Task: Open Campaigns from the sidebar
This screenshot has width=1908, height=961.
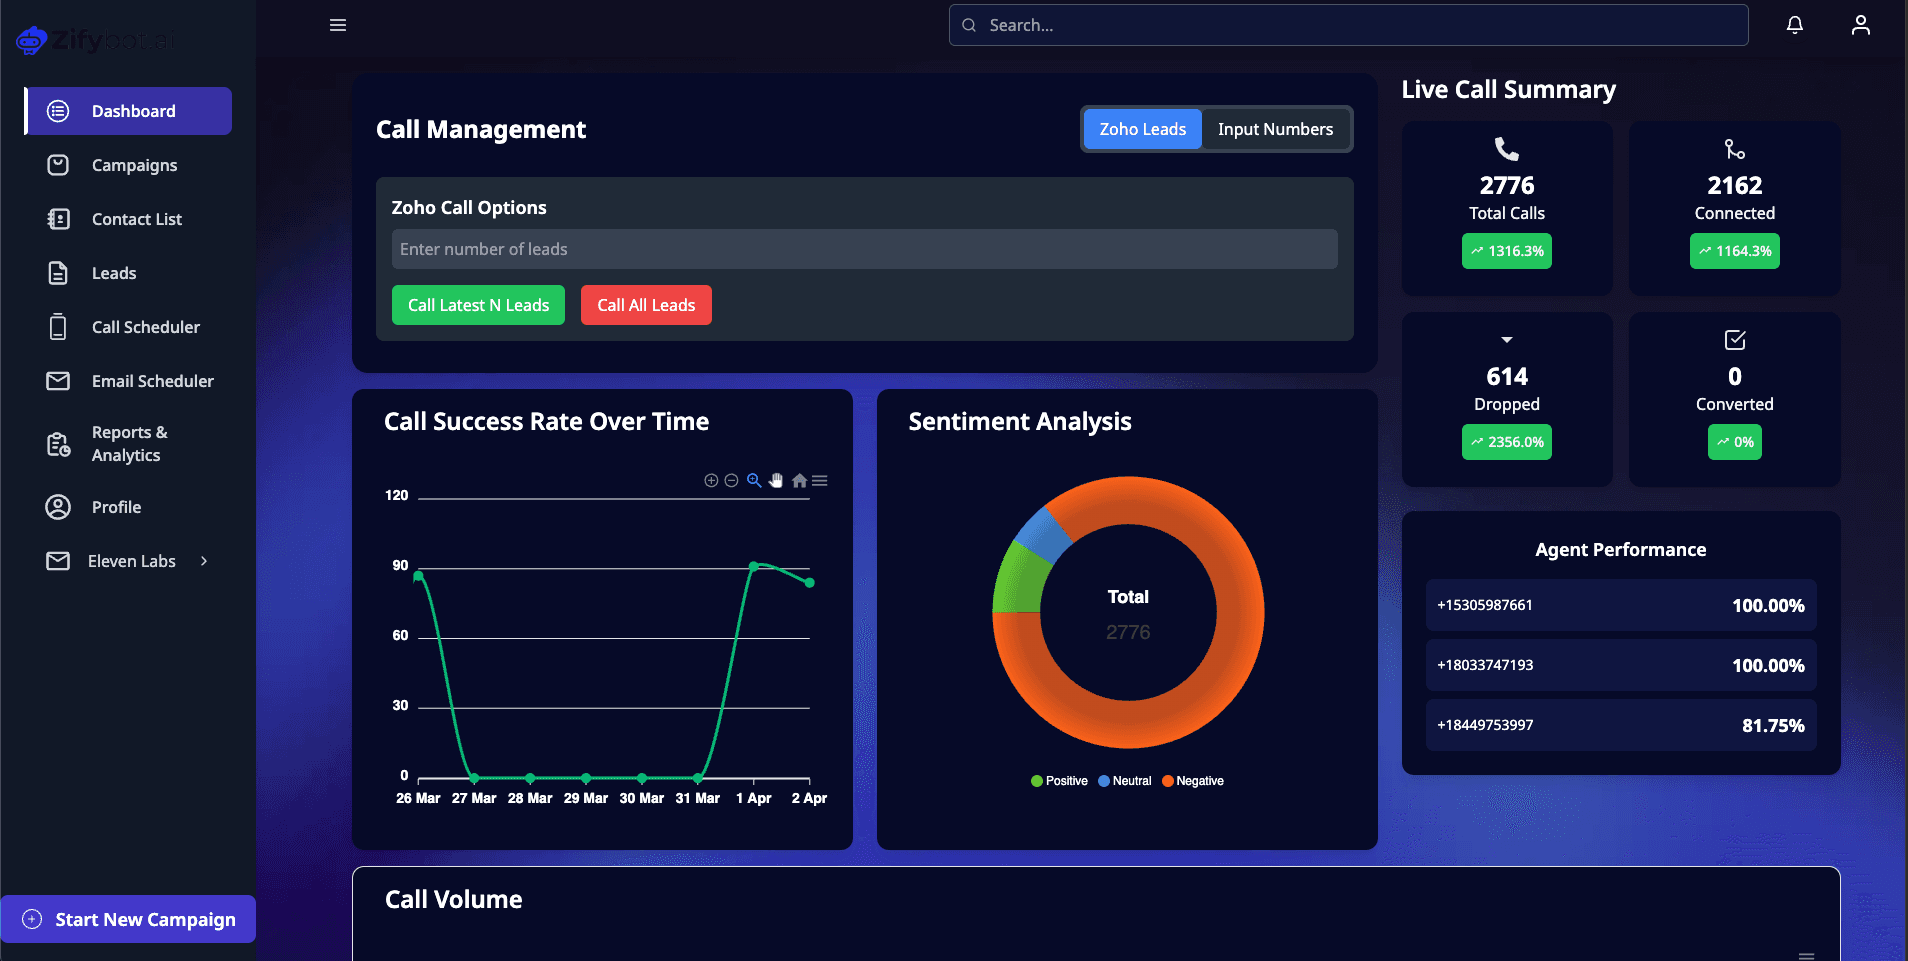Action: (x=134, y=165)
